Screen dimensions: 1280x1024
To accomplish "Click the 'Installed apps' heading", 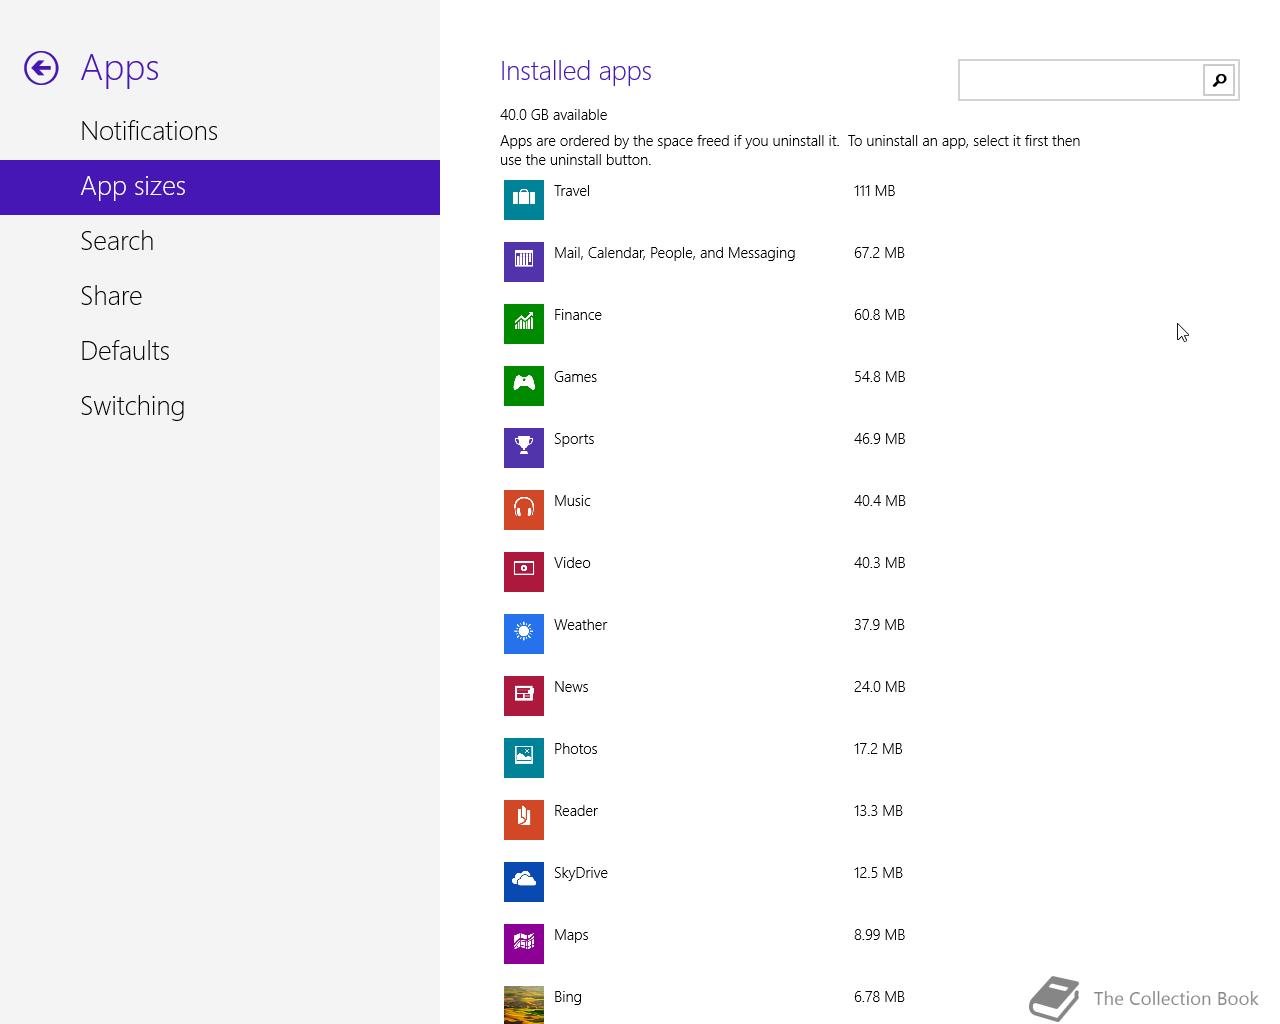I will (x=576, y=71).
